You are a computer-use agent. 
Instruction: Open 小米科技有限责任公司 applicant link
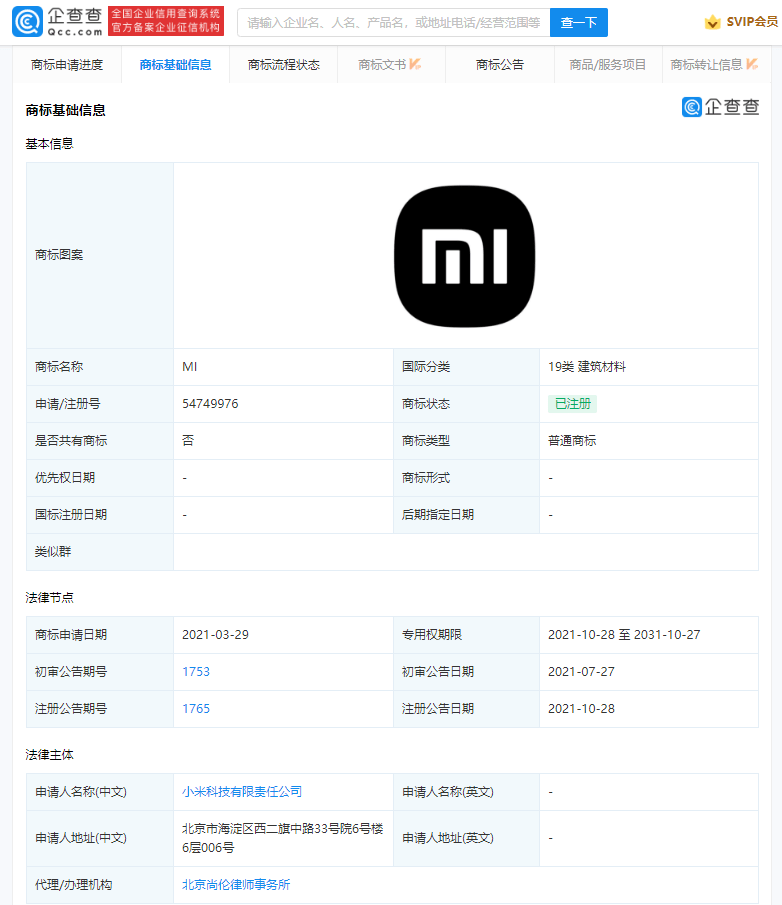(x=242, y=792)
